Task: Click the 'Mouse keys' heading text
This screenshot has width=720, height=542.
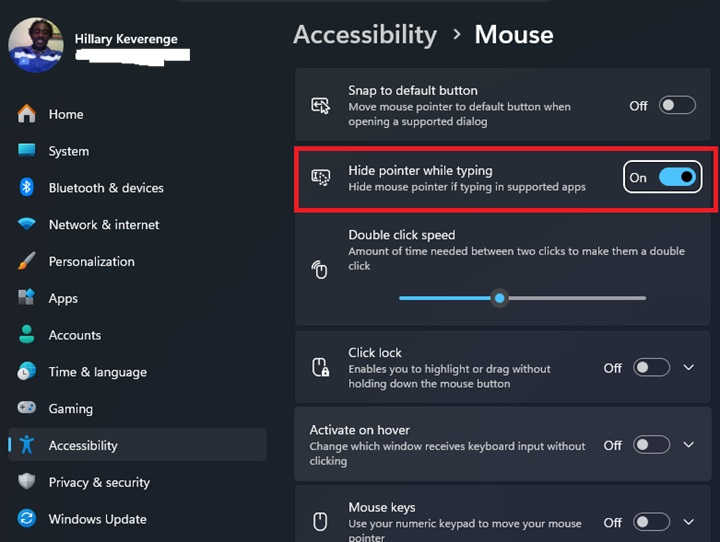Action: 382,507
